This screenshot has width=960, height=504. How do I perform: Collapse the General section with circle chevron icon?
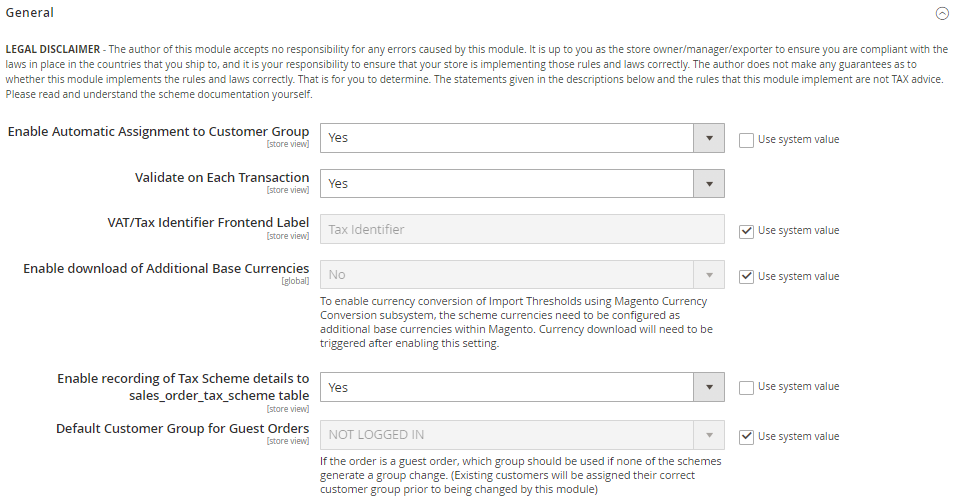941,14
